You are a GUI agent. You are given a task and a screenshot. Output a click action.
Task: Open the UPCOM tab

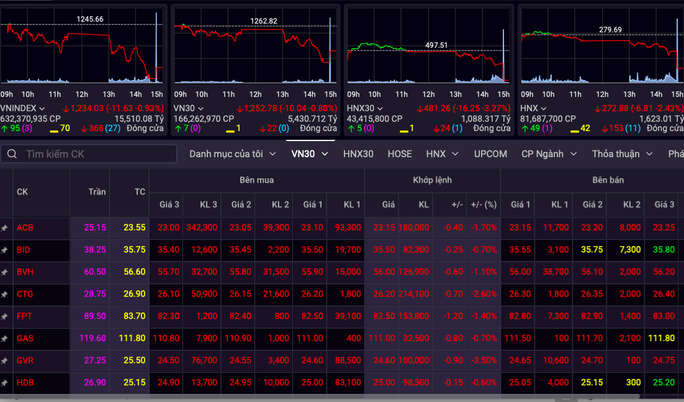(490, 154)
